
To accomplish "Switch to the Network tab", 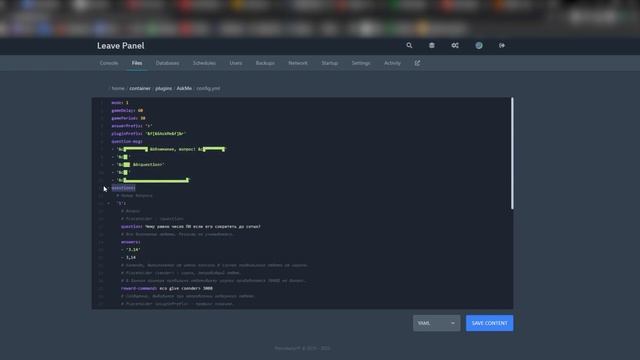I will coord(298,63).
